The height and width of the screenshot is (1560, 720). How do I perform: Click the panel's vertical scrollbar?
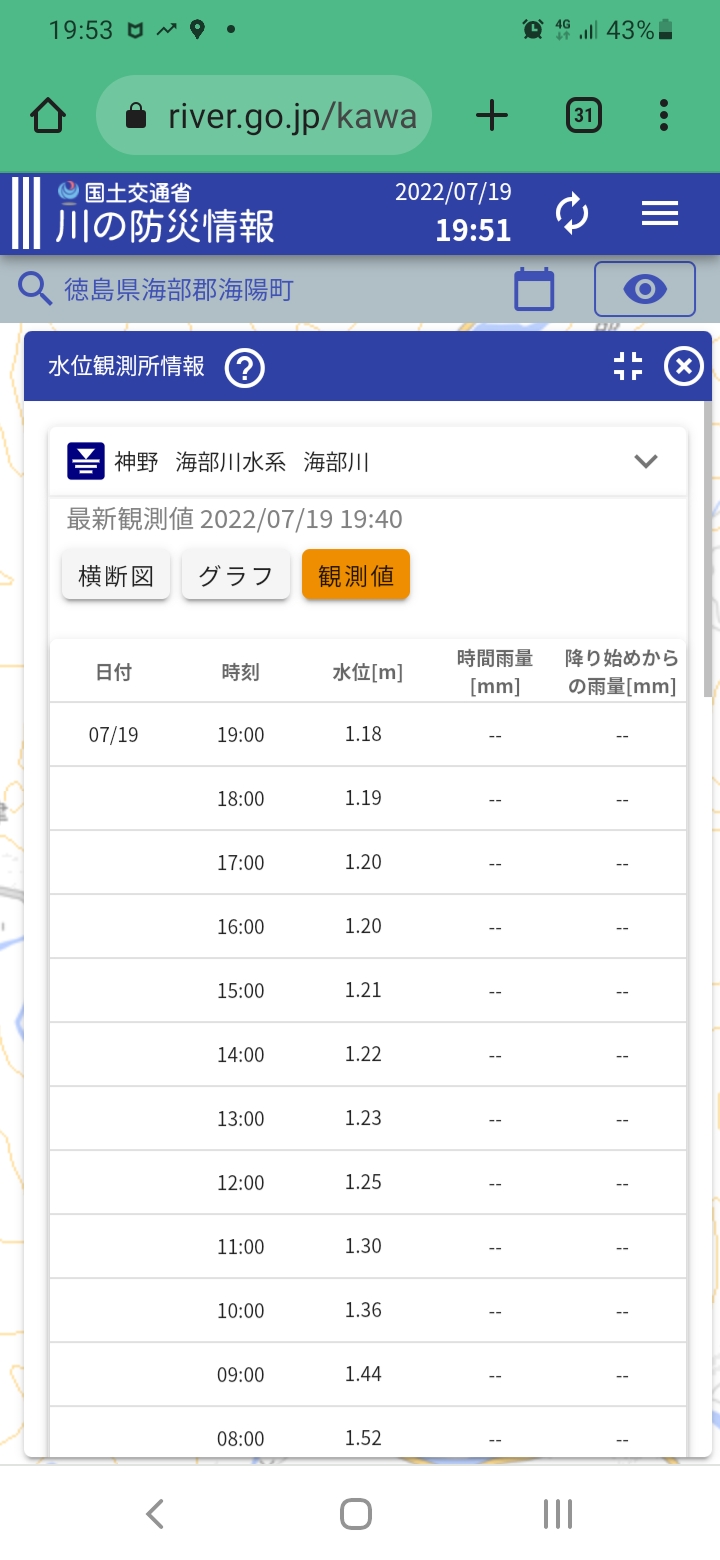point(708,550)
